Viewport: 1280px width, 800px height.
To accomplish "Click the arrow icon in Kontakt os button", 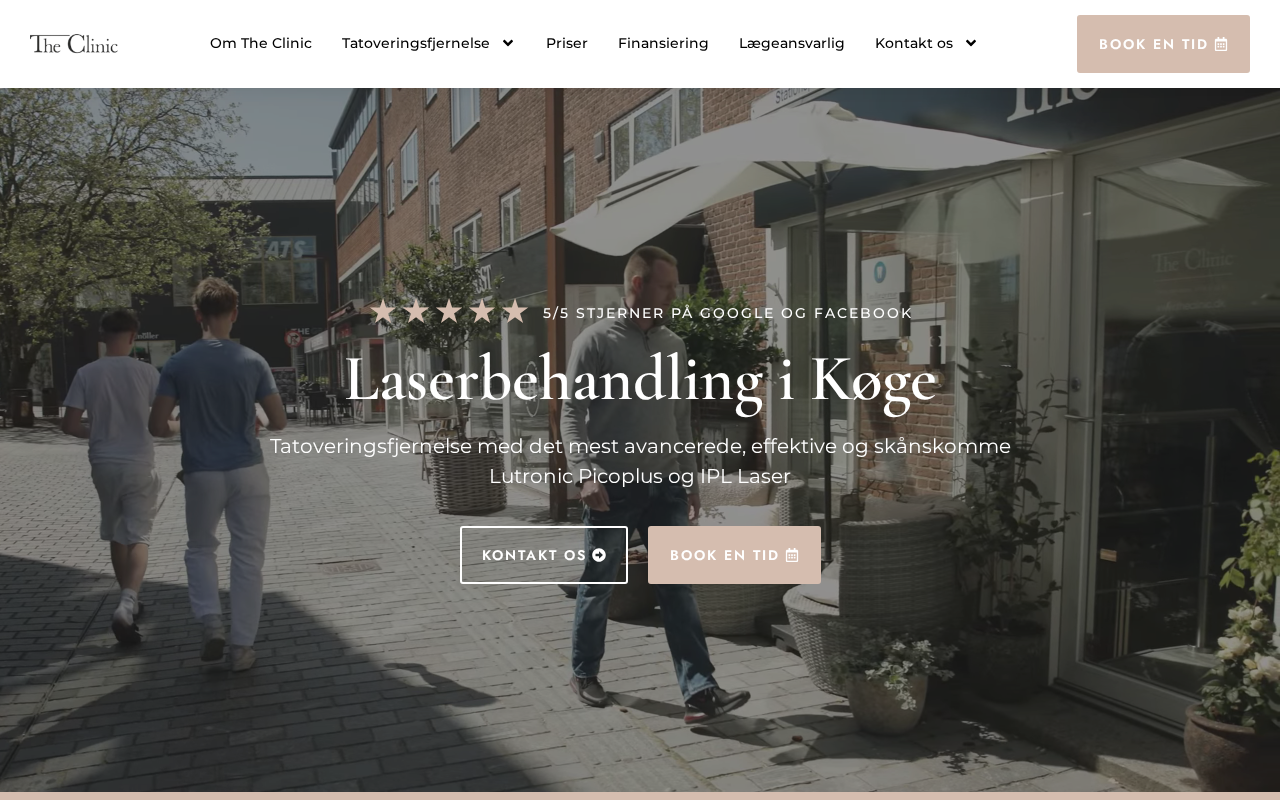I will coord(599,555).
